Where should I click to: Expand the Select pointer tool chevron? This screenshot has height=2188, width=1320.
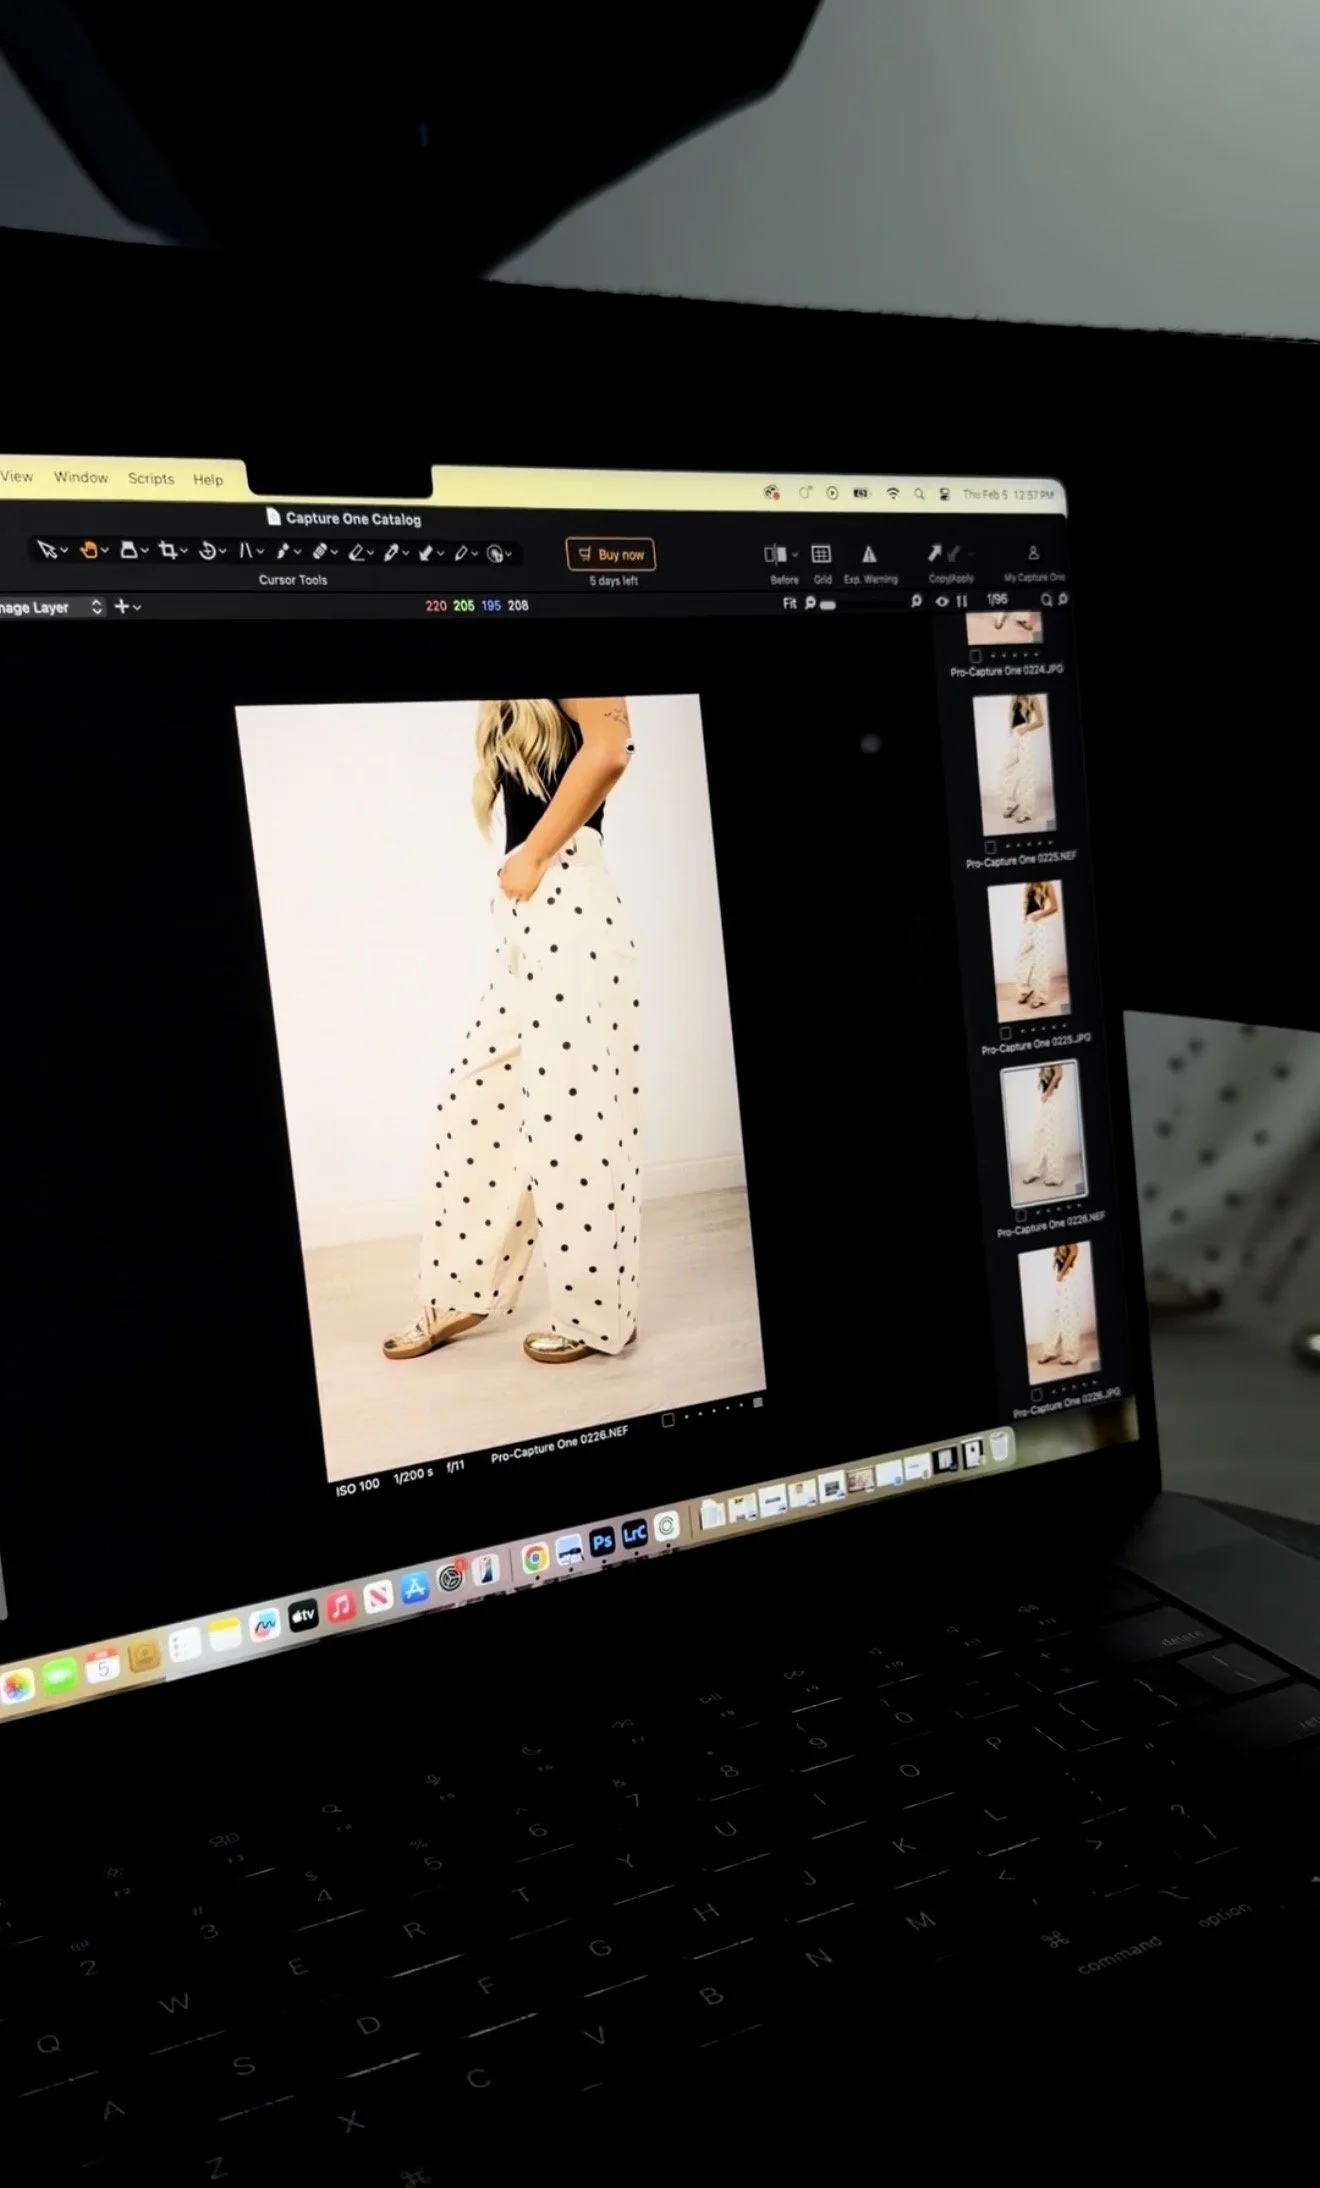(64, 551)
